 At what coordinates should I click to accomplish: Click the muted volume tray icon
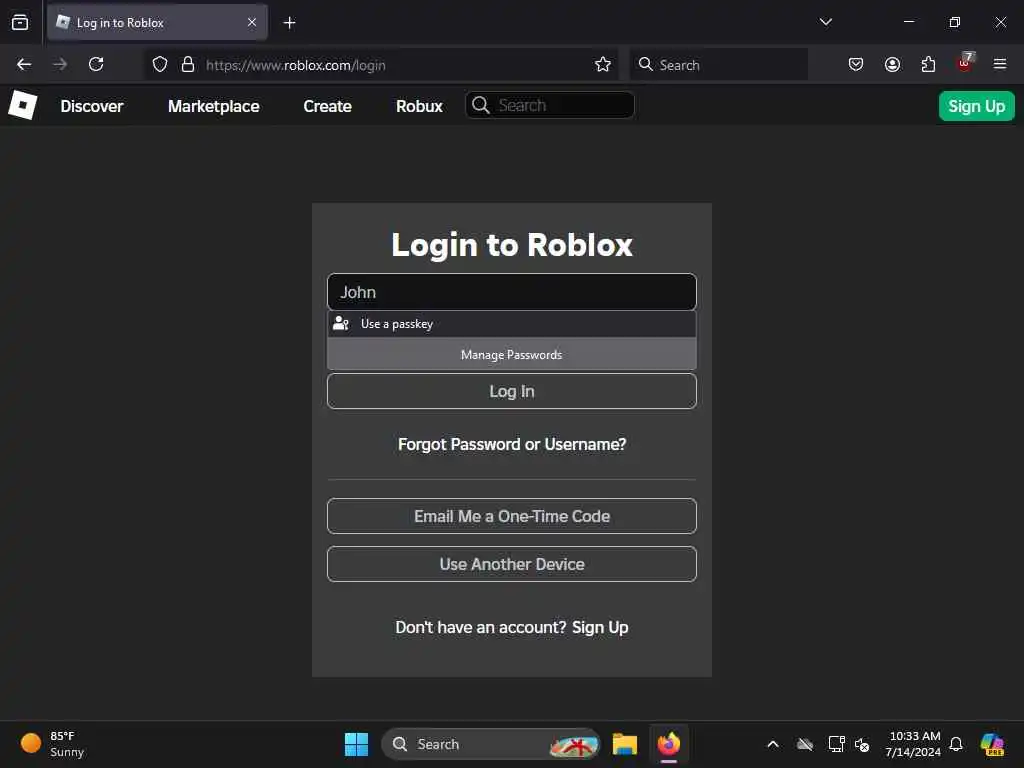(862, 744)
